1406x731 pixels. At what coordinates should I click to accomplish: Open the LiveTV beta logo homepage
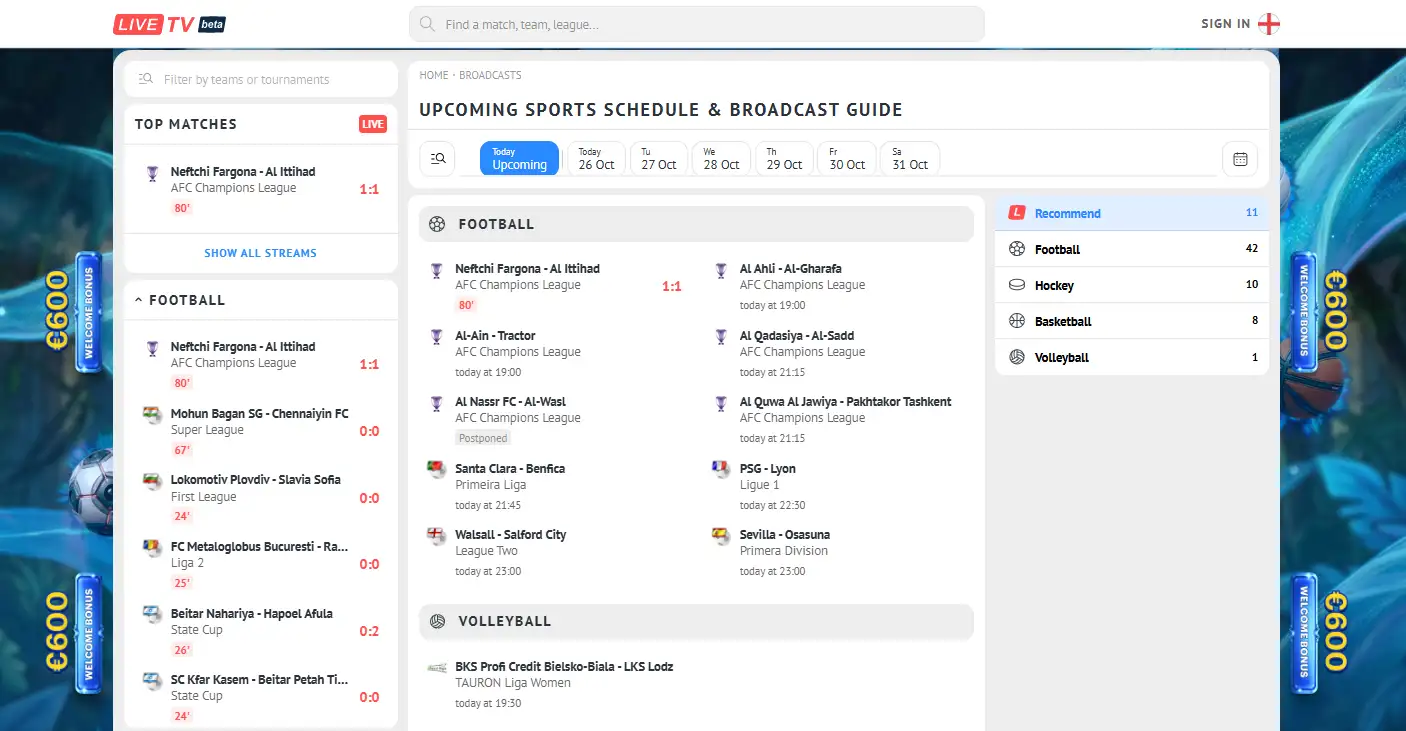169,24
